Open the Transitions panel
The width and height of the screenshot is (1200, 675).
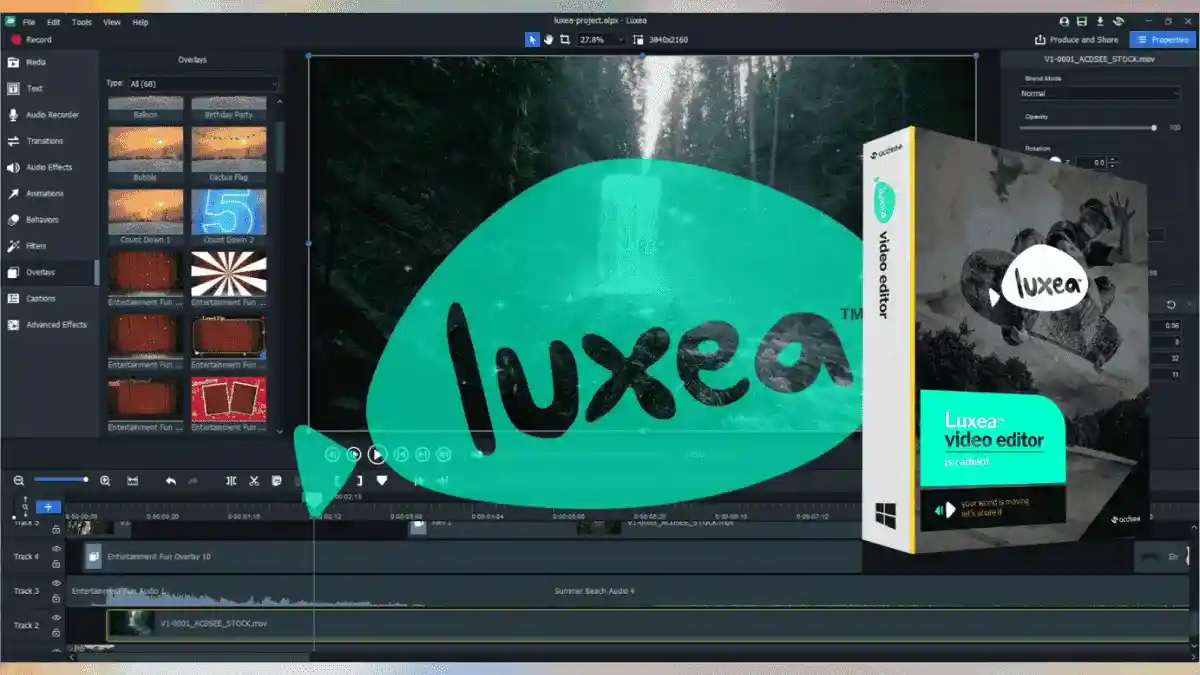[49, 141]
